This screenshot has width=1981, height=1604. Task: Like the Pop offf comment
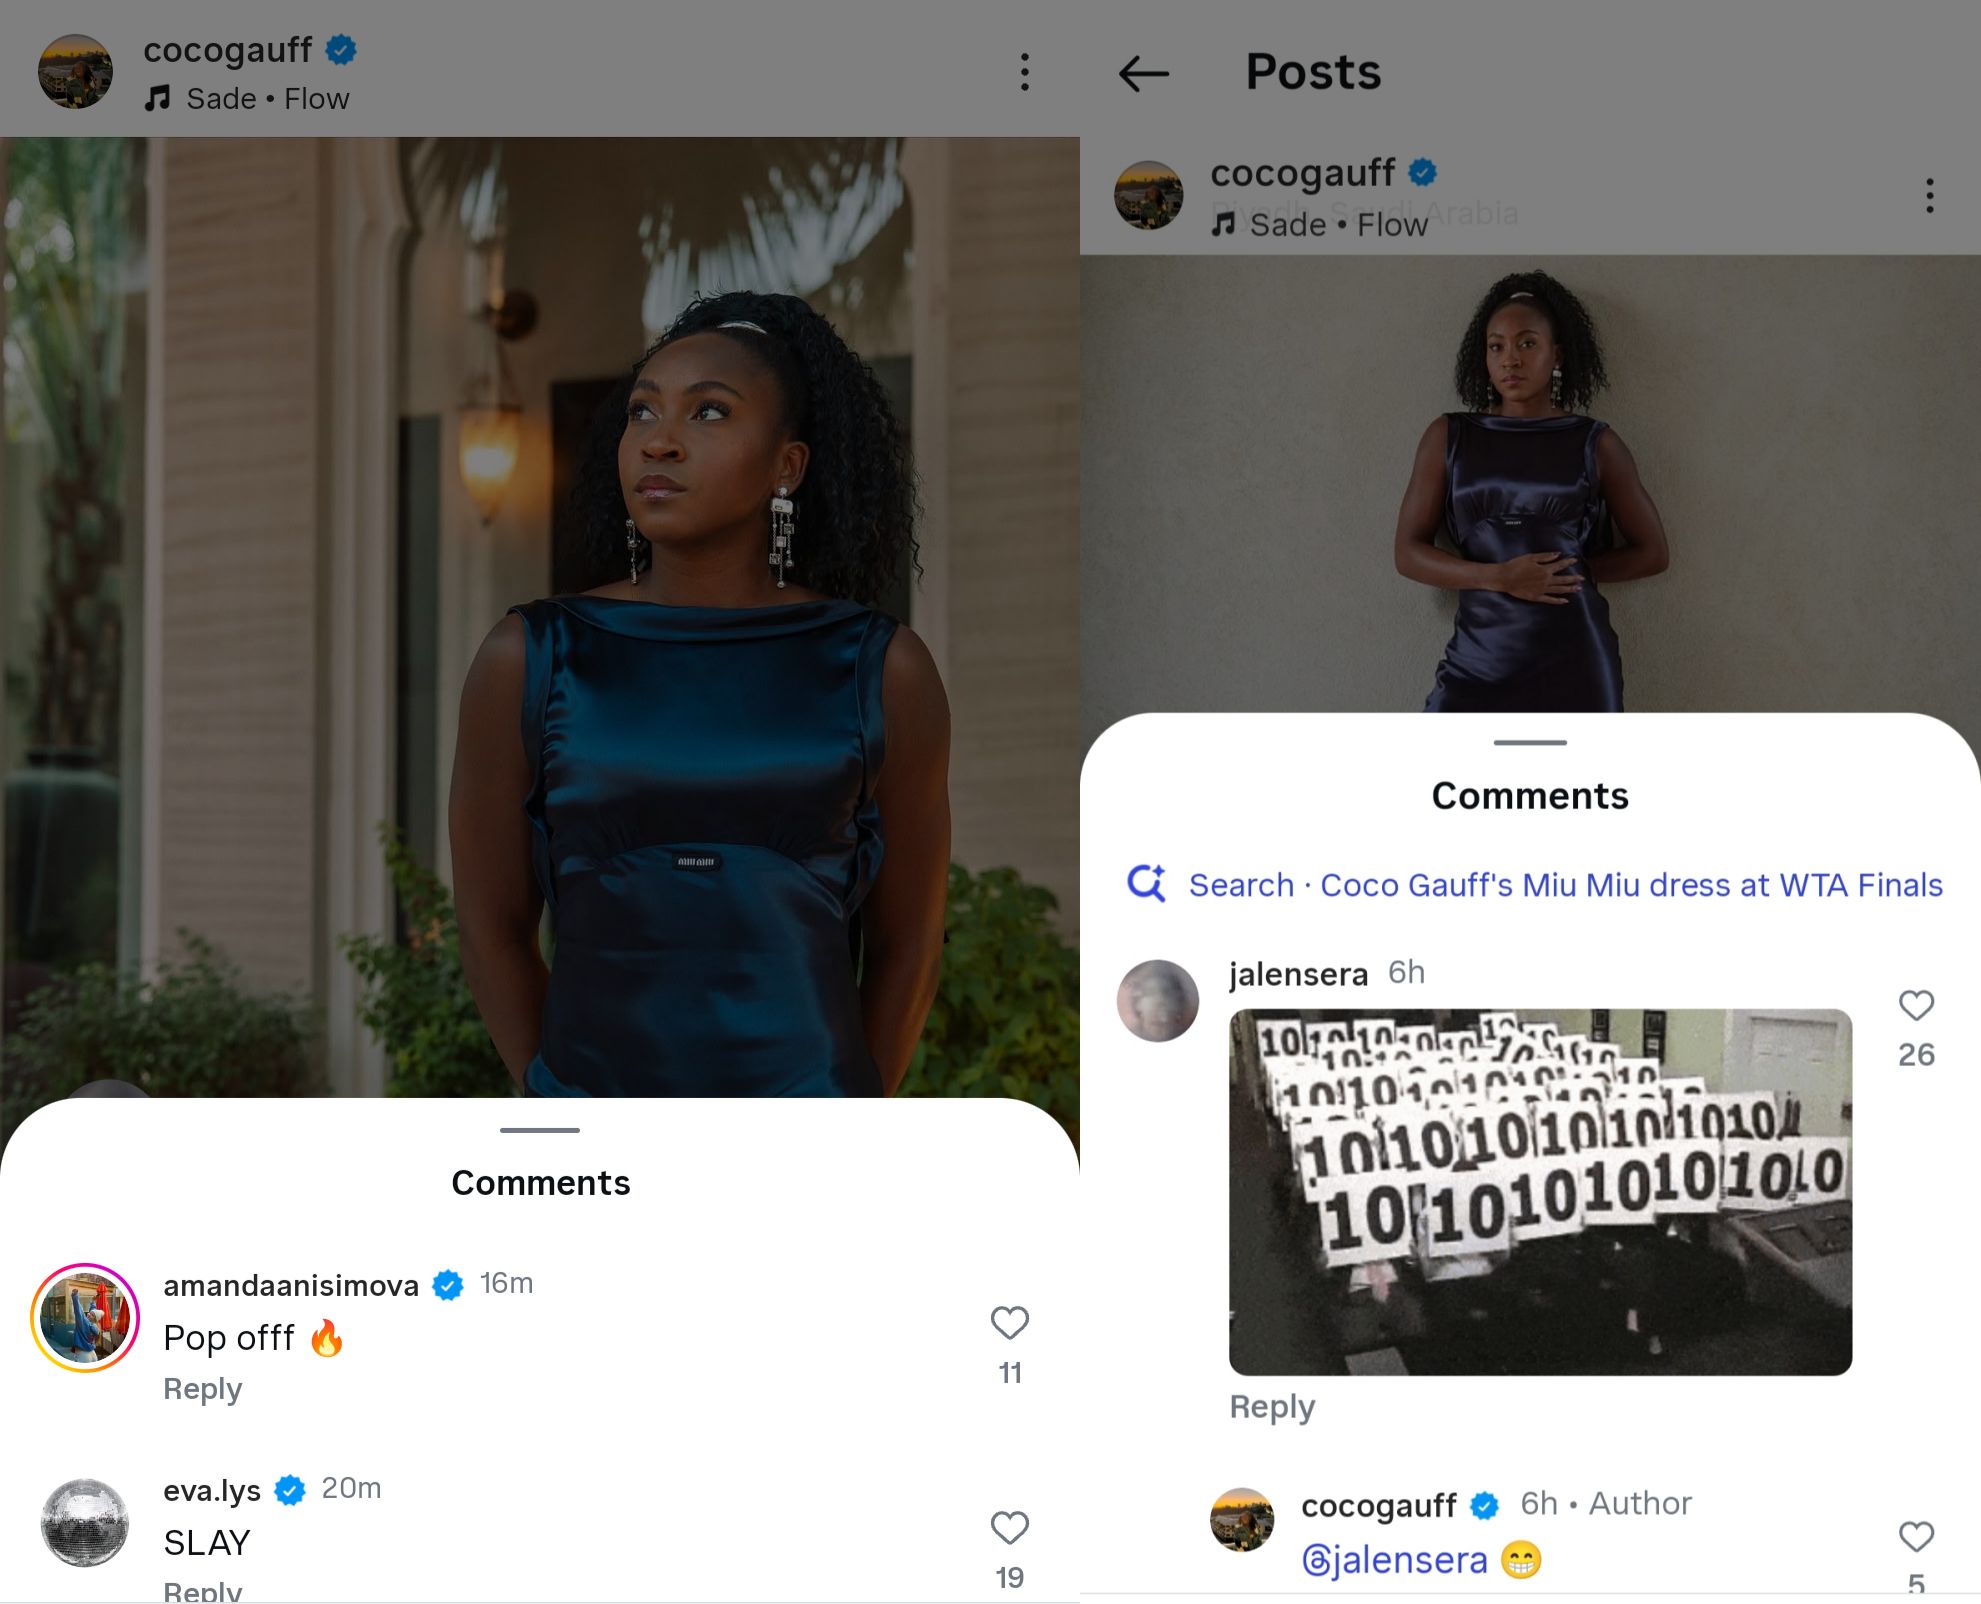[x=1010, y=1322]
